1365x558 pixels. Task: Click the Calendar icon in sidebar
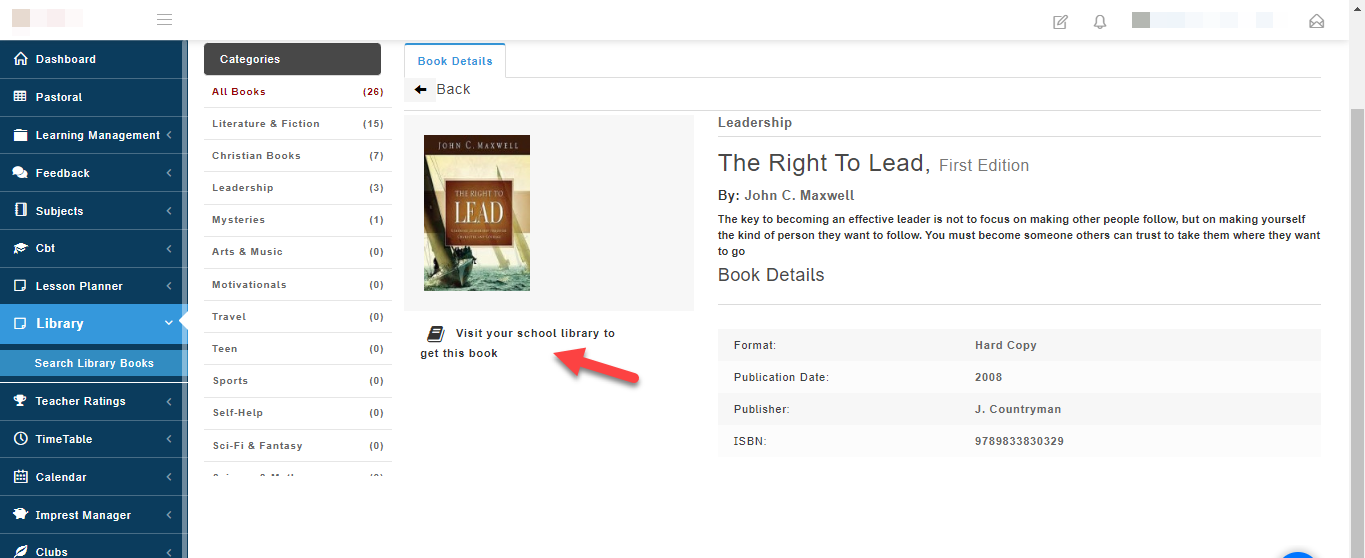[x=20, y=477]
